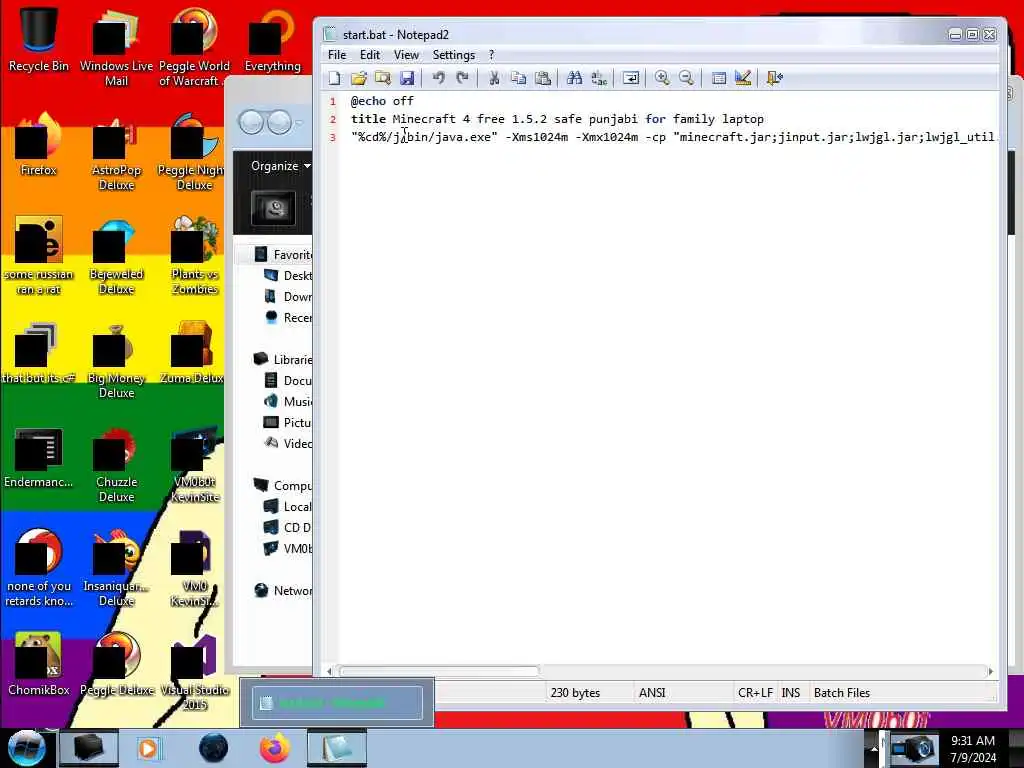Click the Open file folder icon
The height and width of the screenshot is (768, 1024).
coord(358,78)
